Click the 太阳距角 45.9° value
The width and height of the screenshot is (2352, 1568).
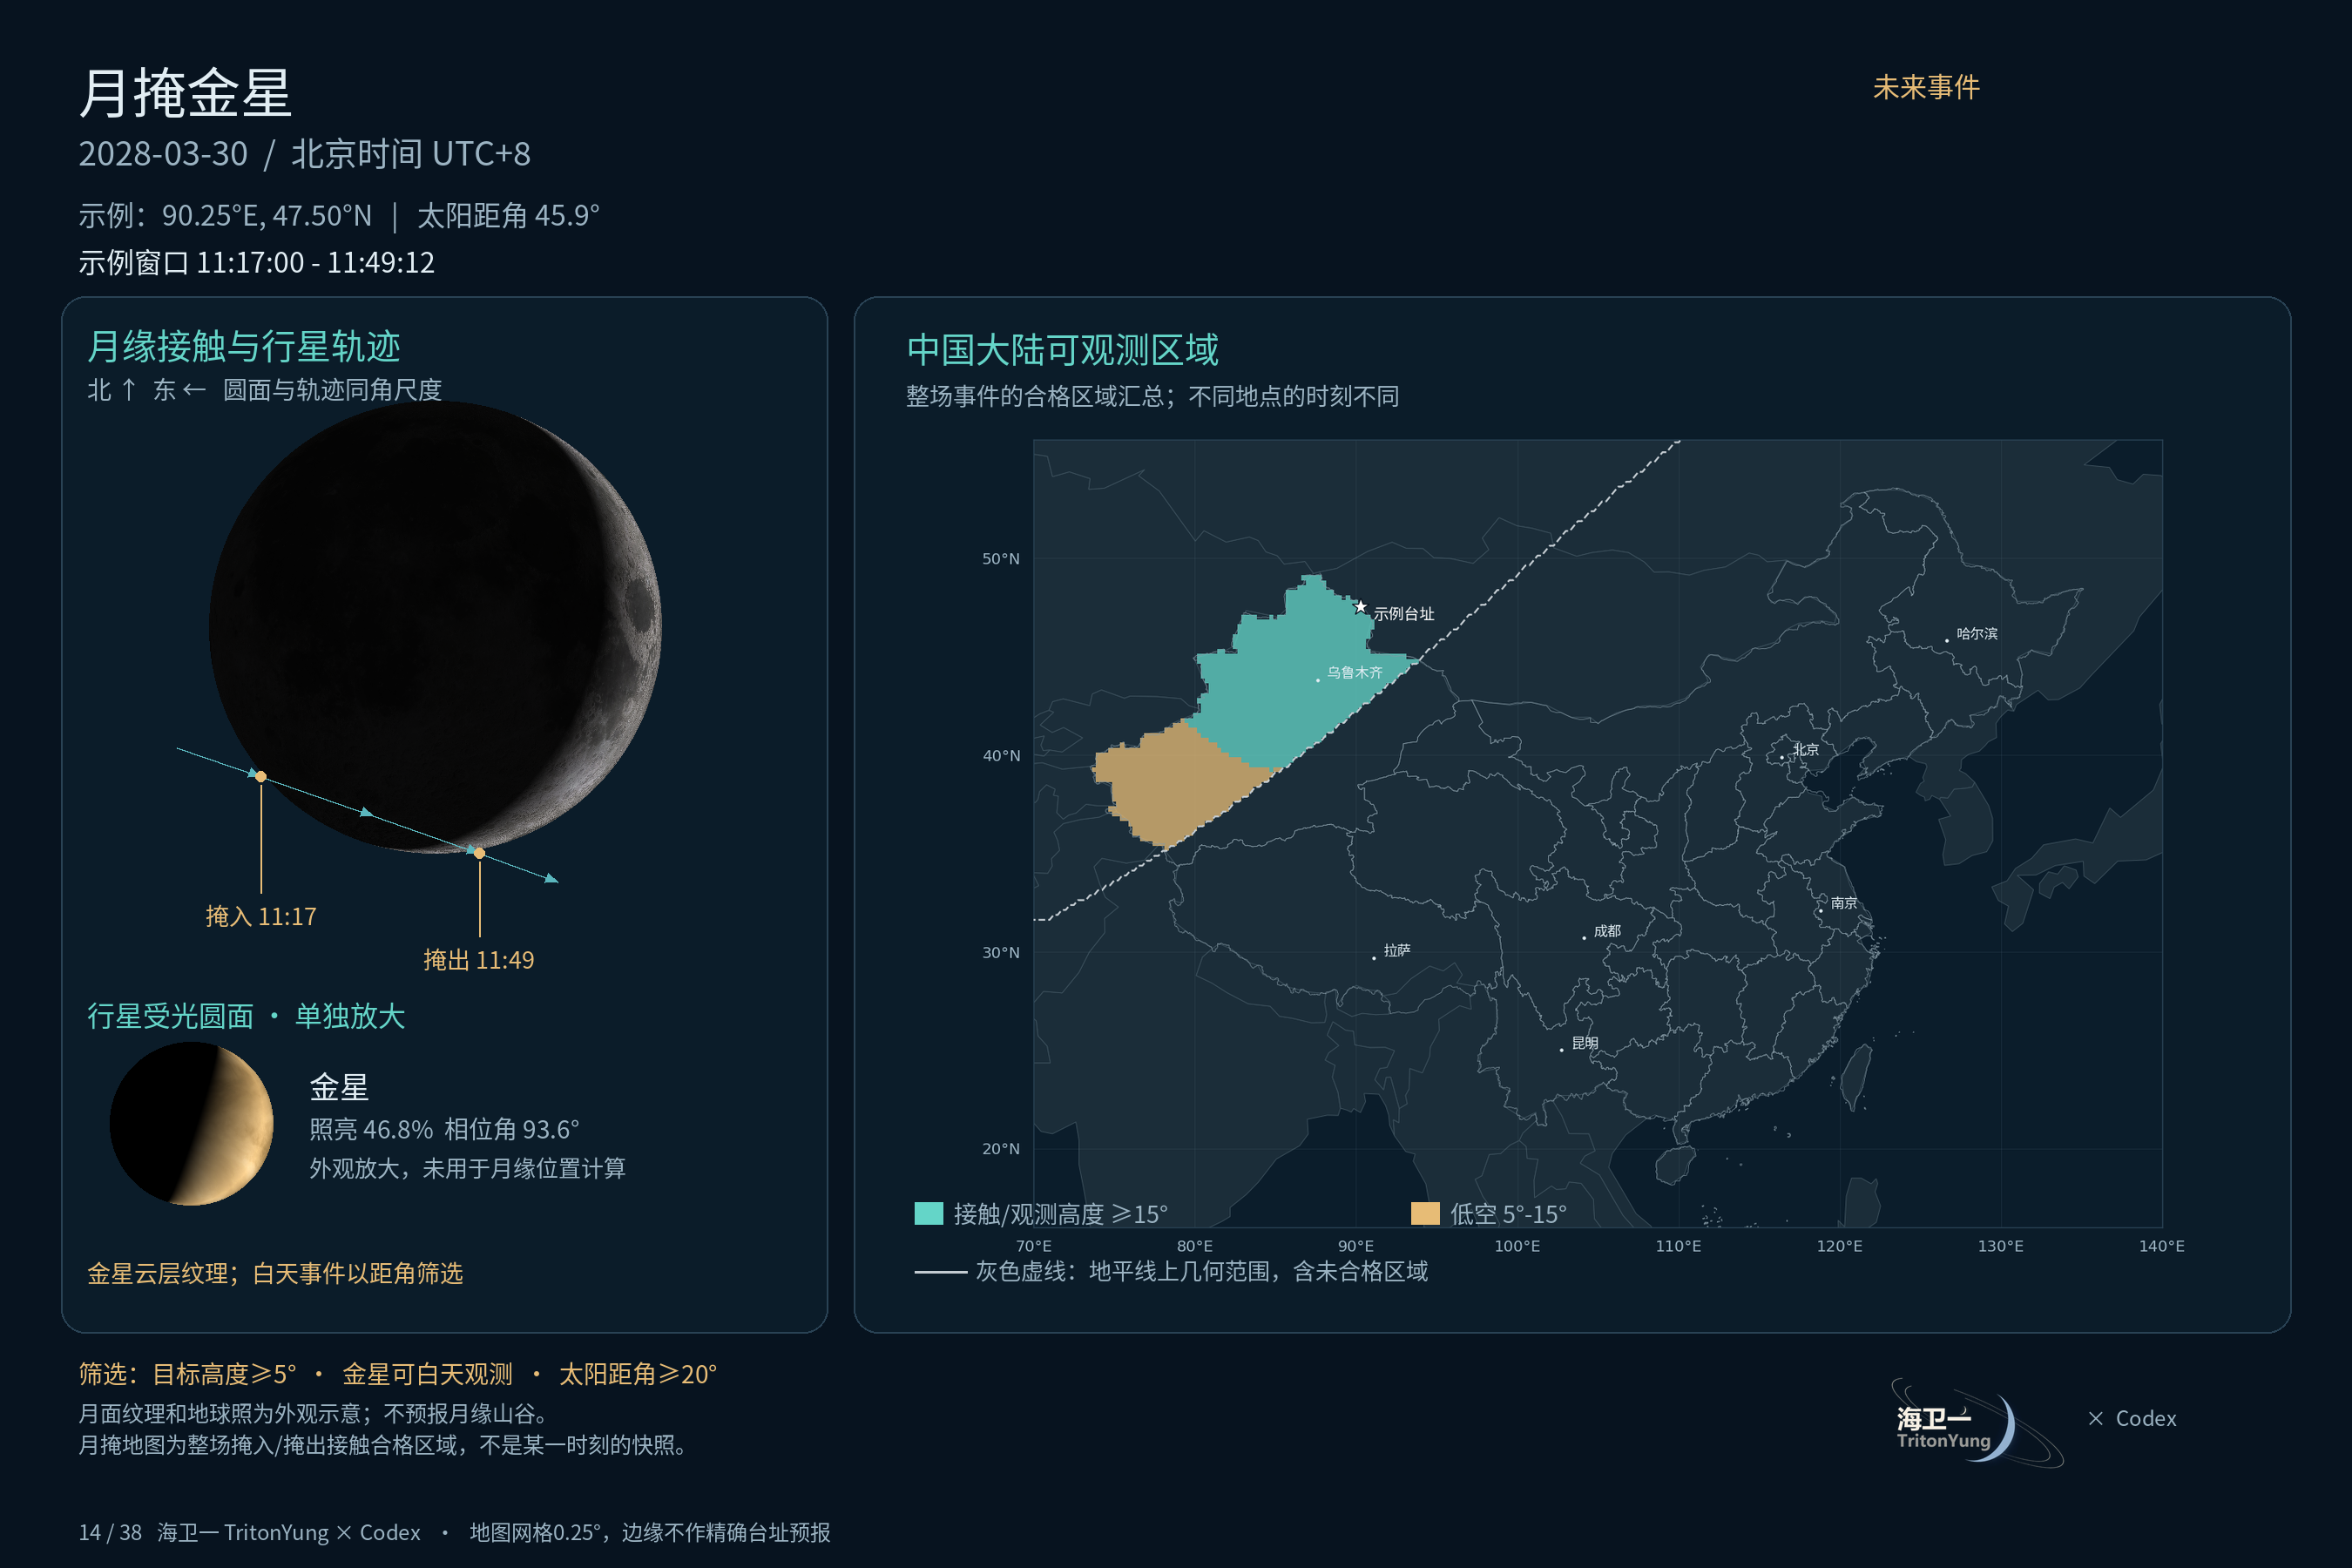[x=508, y=215]
